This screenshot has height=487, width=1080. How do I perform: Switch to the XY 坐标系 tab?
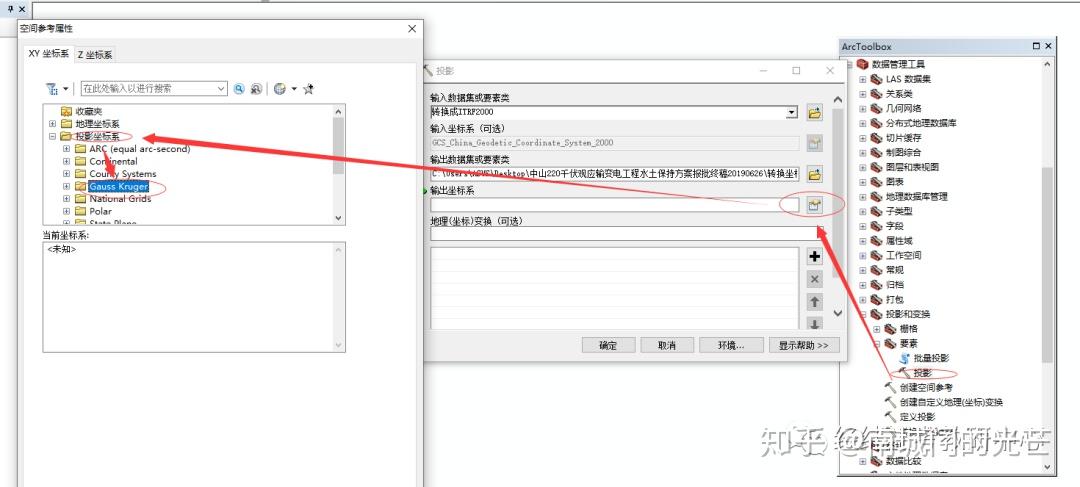[48, 53]
